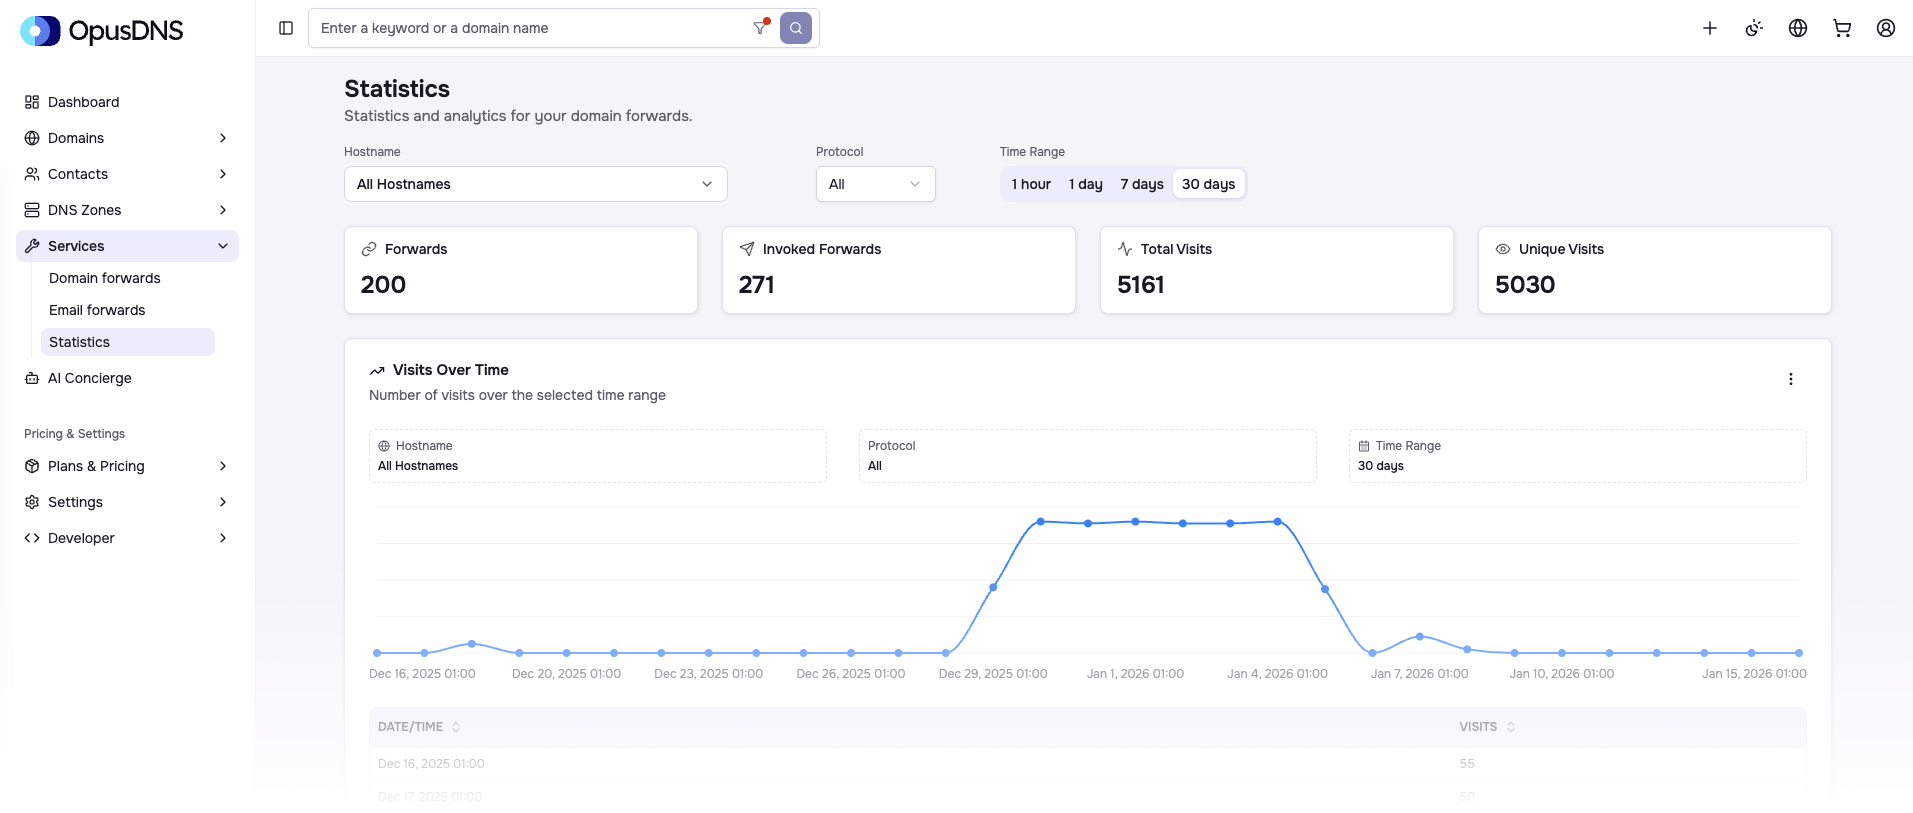The height and width of the screenshot is (813, 1913).
Task: Click the chart Hostname filter summary box
Action: (x=598, y=456)
